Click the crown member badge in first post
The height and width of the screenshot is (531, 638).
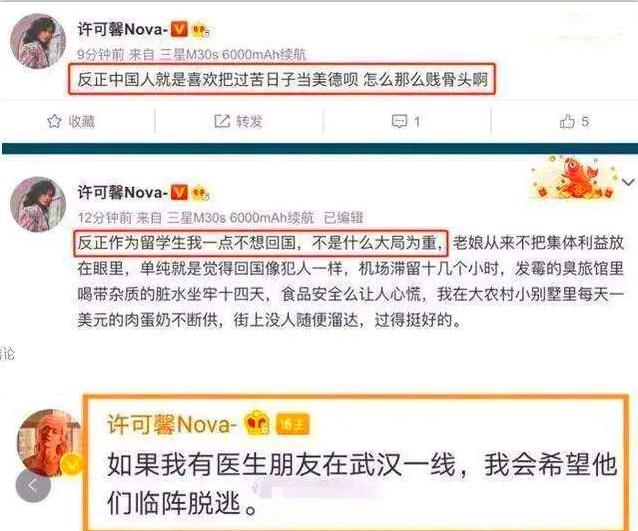(201, 31)
